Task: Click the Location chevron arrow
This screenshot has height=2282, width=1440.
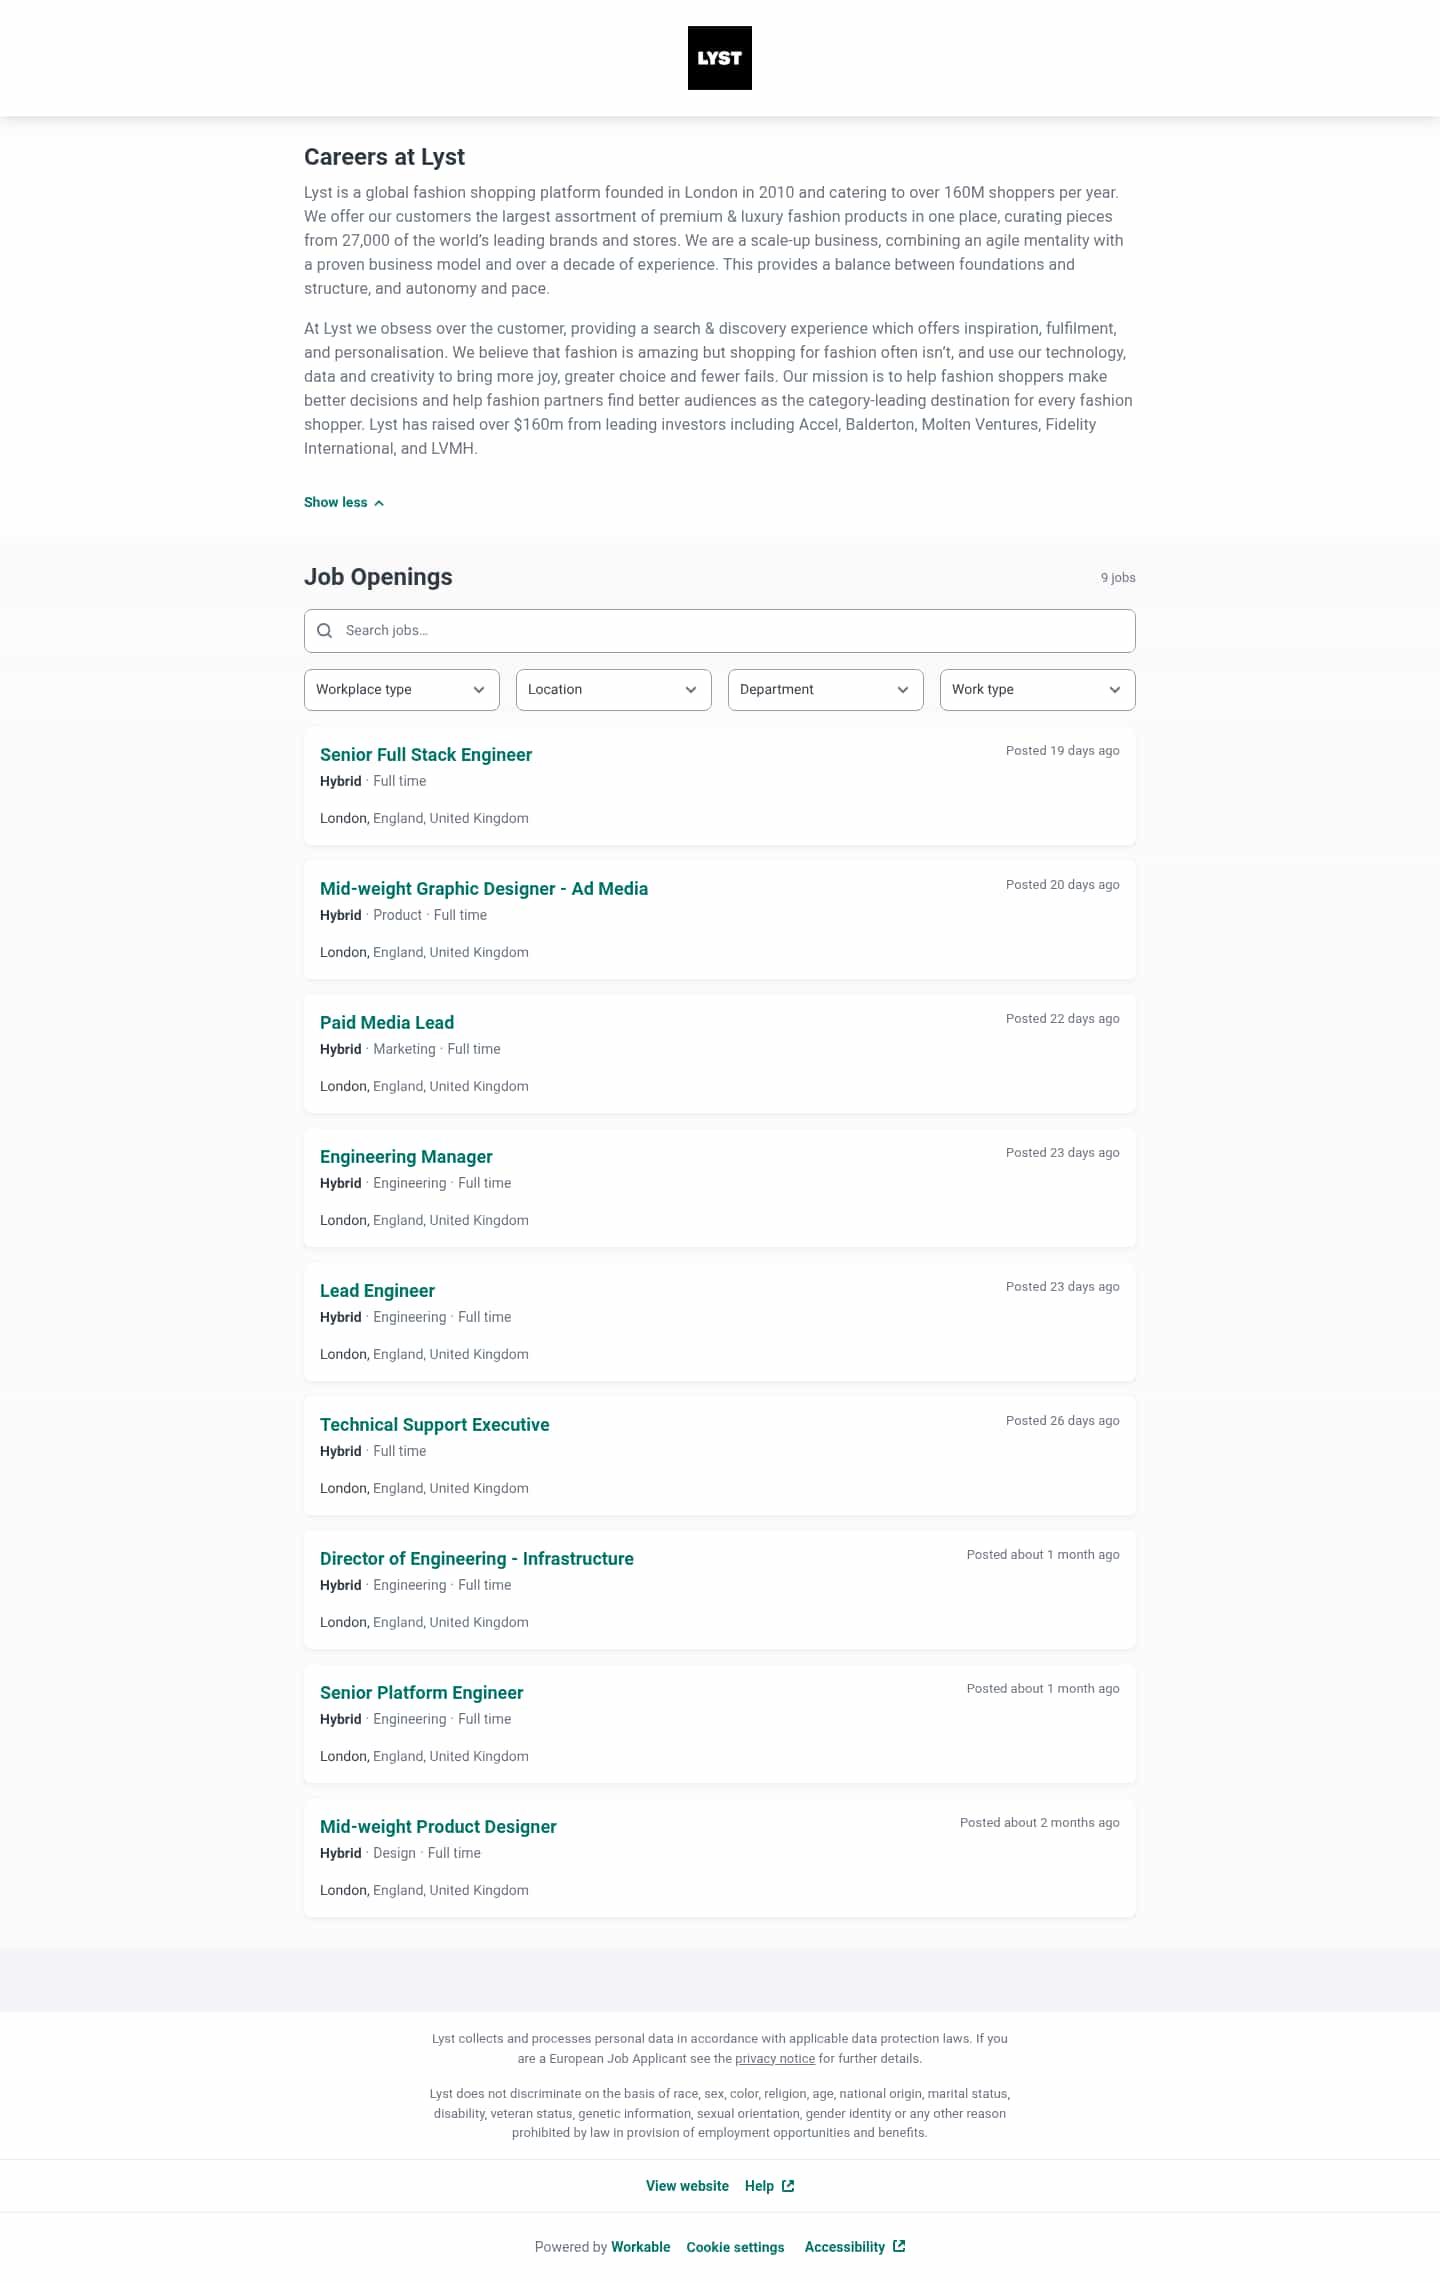Action: pyautogui.click(x=691, y=690)
